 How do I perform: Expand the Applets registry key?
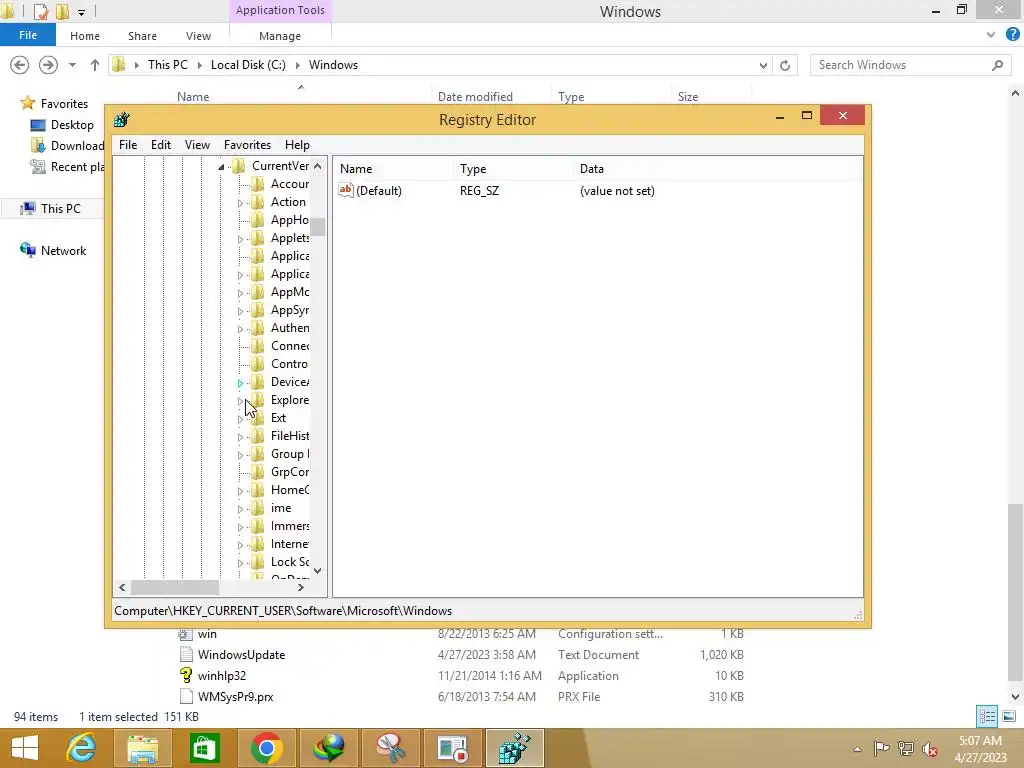pyautogui.click(x=240, y=239)
